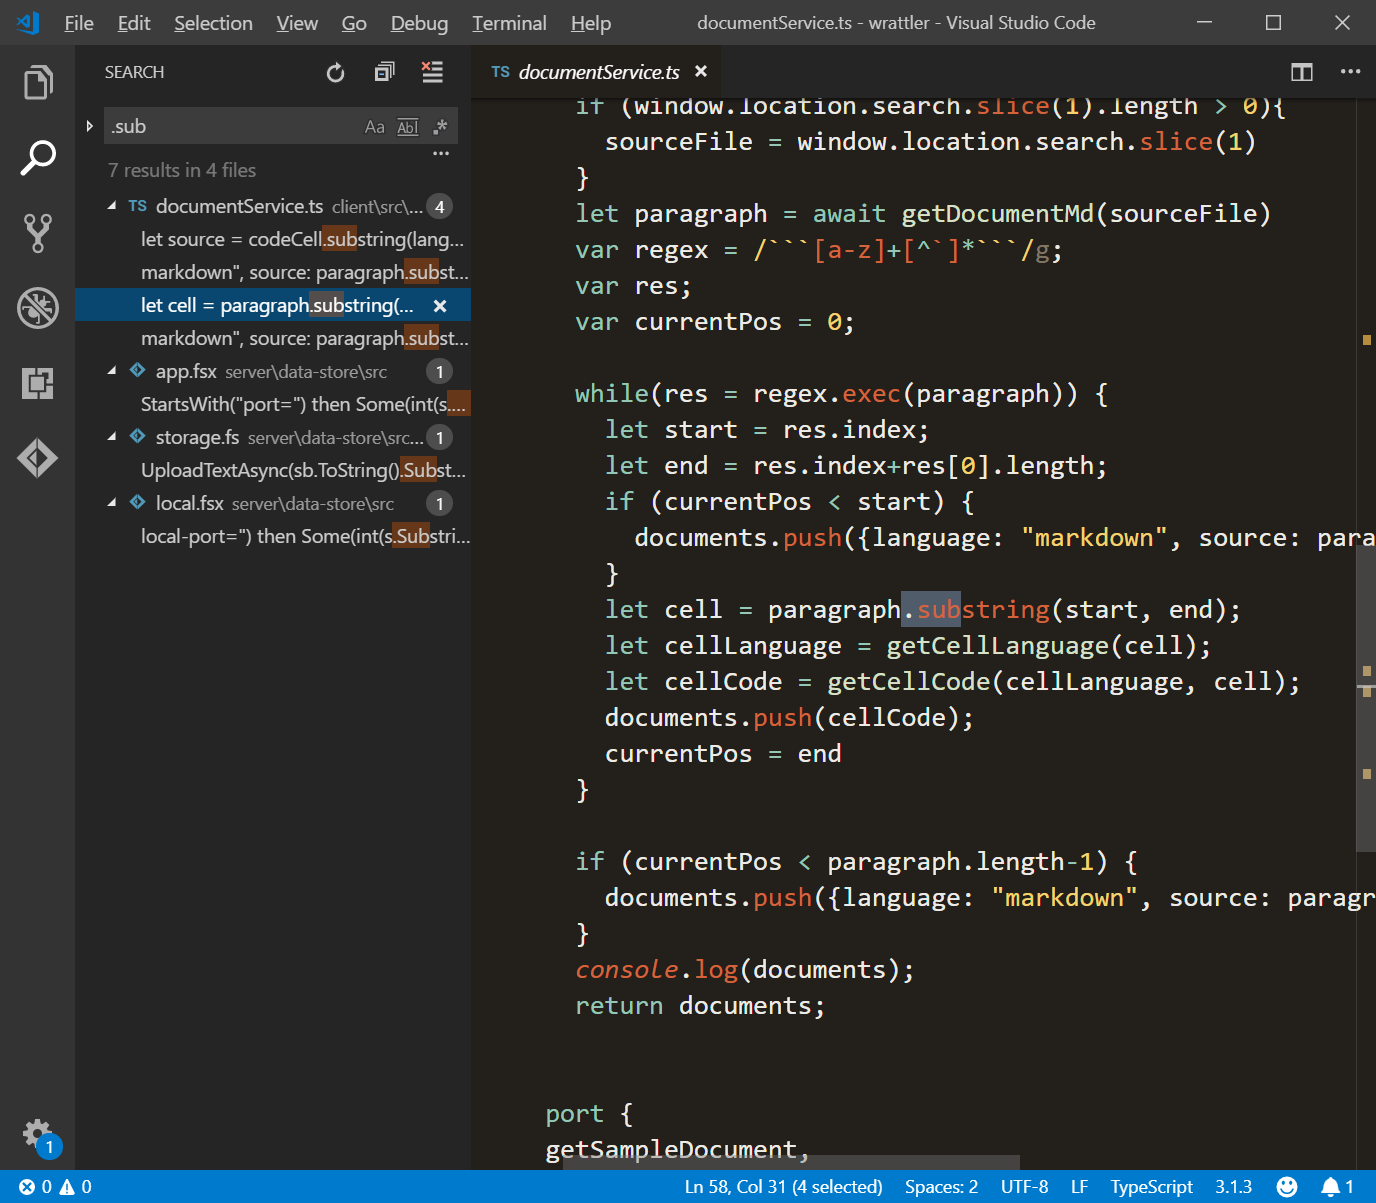Open the editor More Actions menu
Image resolution: width=1376 pixels, height=1203 pixels.
click(1350, 72)
